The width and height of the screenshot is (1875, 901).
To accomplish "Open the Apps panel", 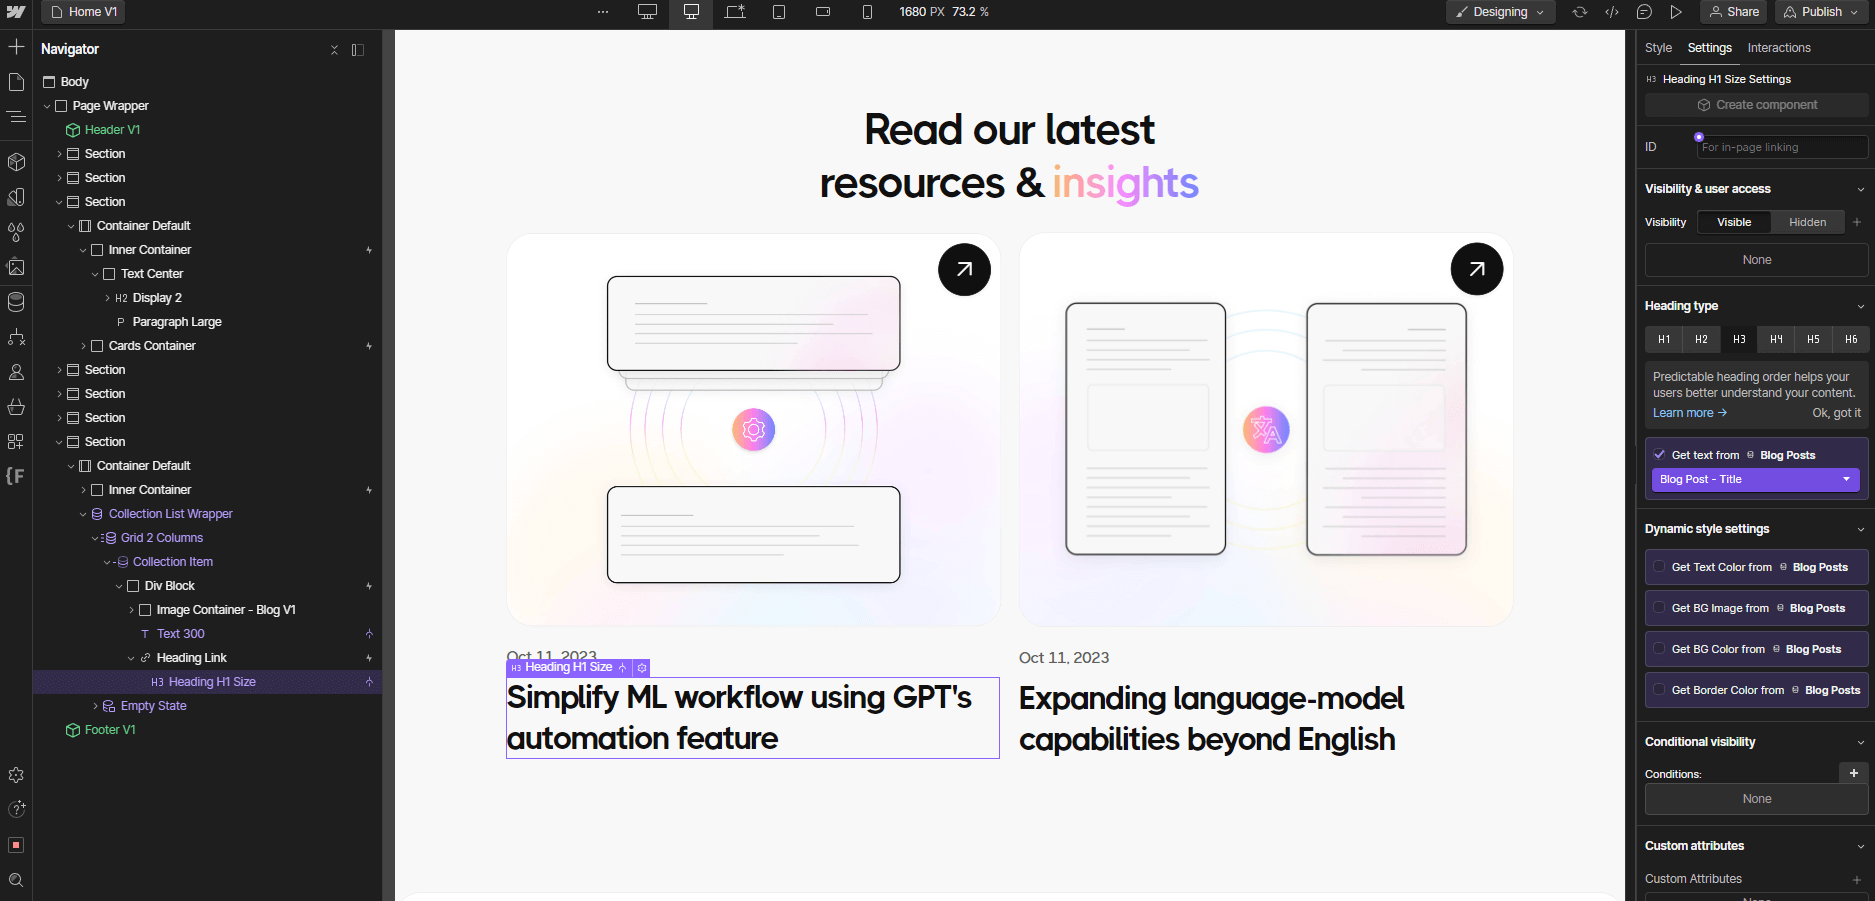I will point(16,441).
